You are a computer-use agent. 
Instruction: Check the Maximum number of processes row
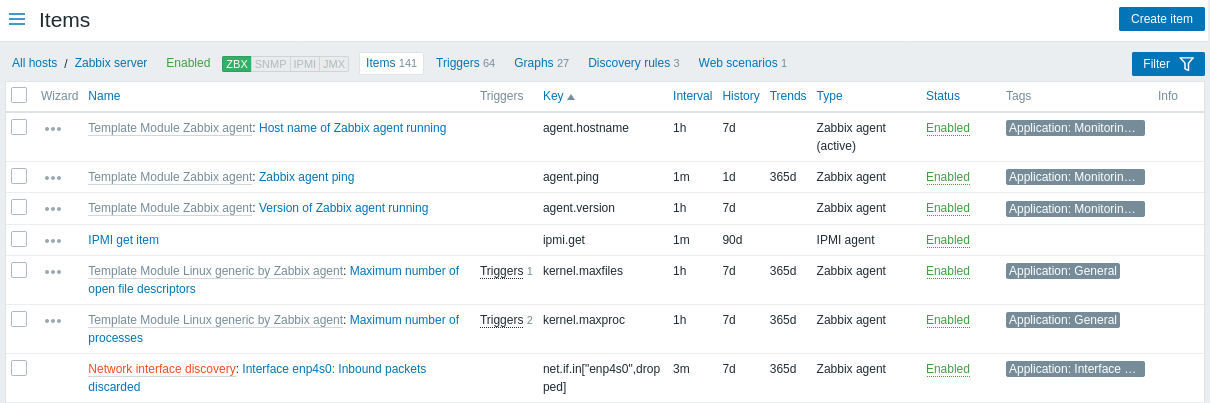[x=19, y=319]
